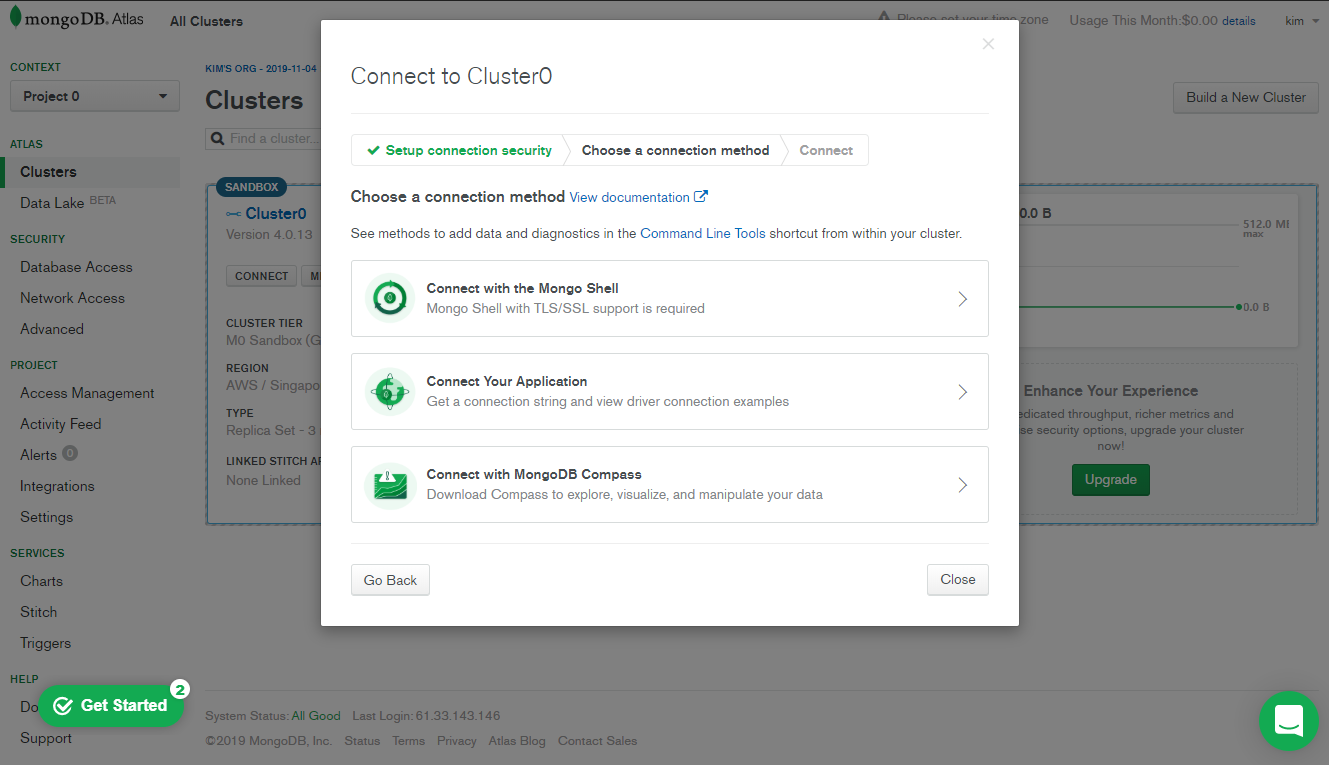
Task: Select the Connect step tab
Action: tap(826, 150)
